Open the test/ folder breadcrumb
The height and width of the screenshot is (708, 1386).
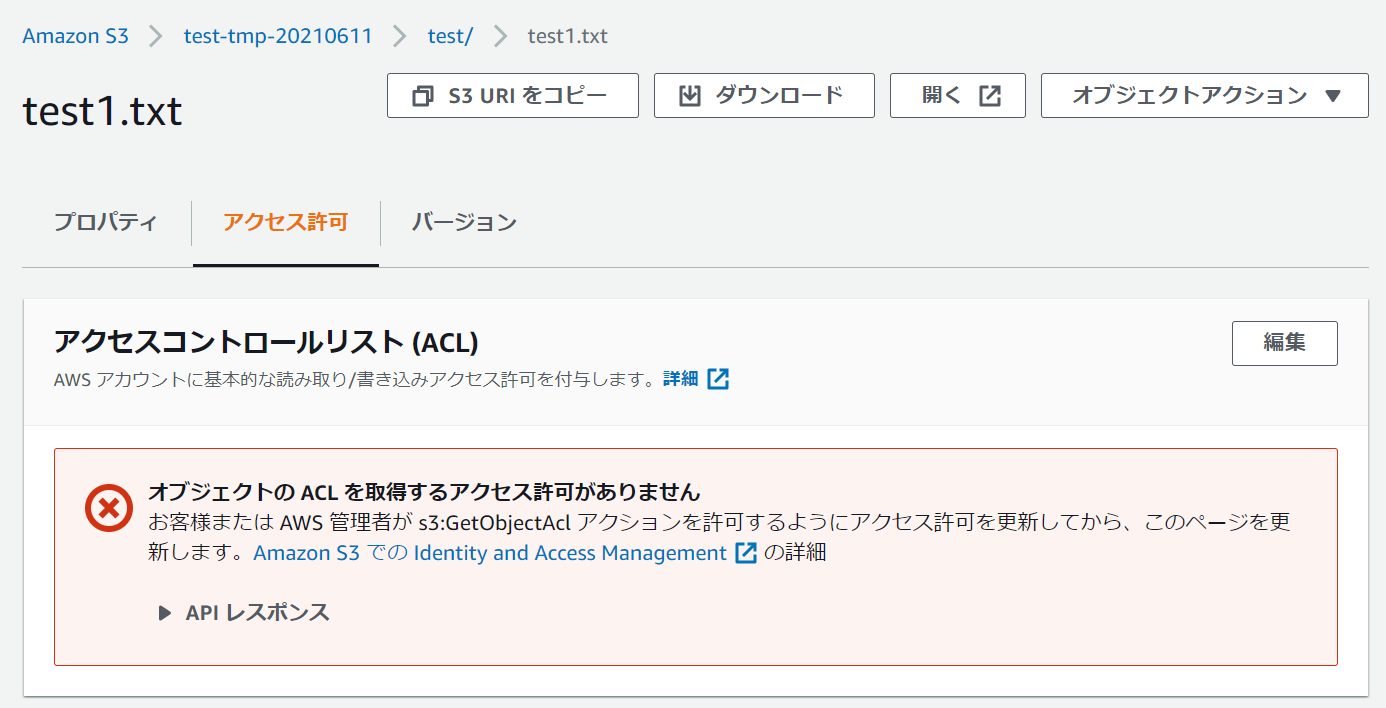pyautogui.click(x=450, y=36)
